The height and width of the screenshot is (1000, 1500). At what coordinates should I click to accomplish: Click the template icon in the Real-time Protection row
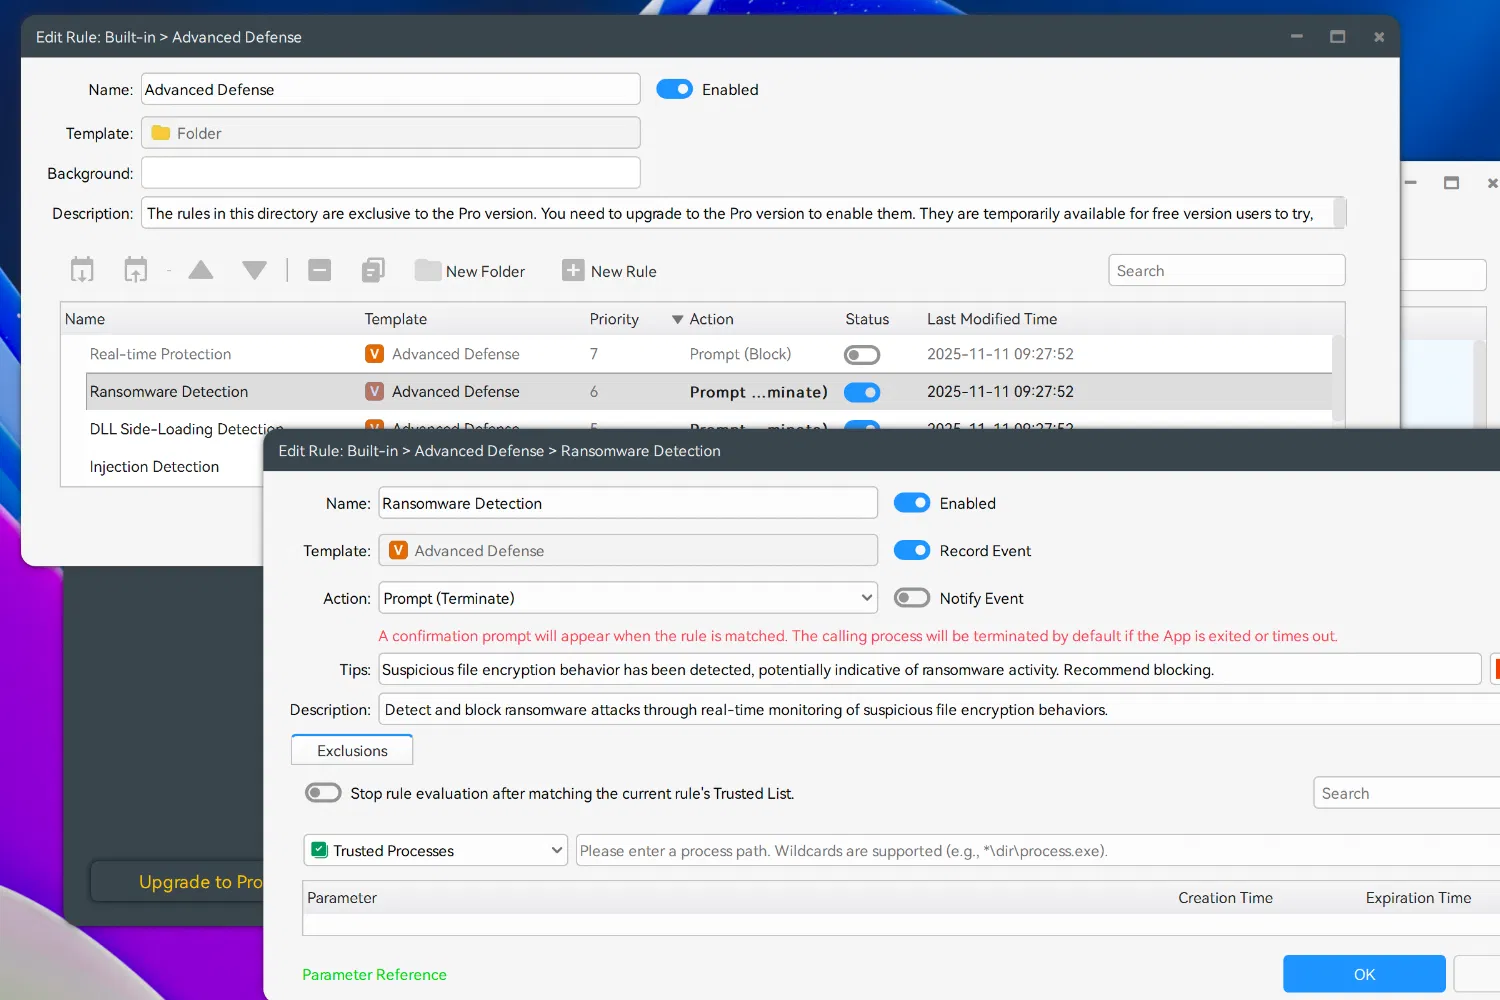374,354
